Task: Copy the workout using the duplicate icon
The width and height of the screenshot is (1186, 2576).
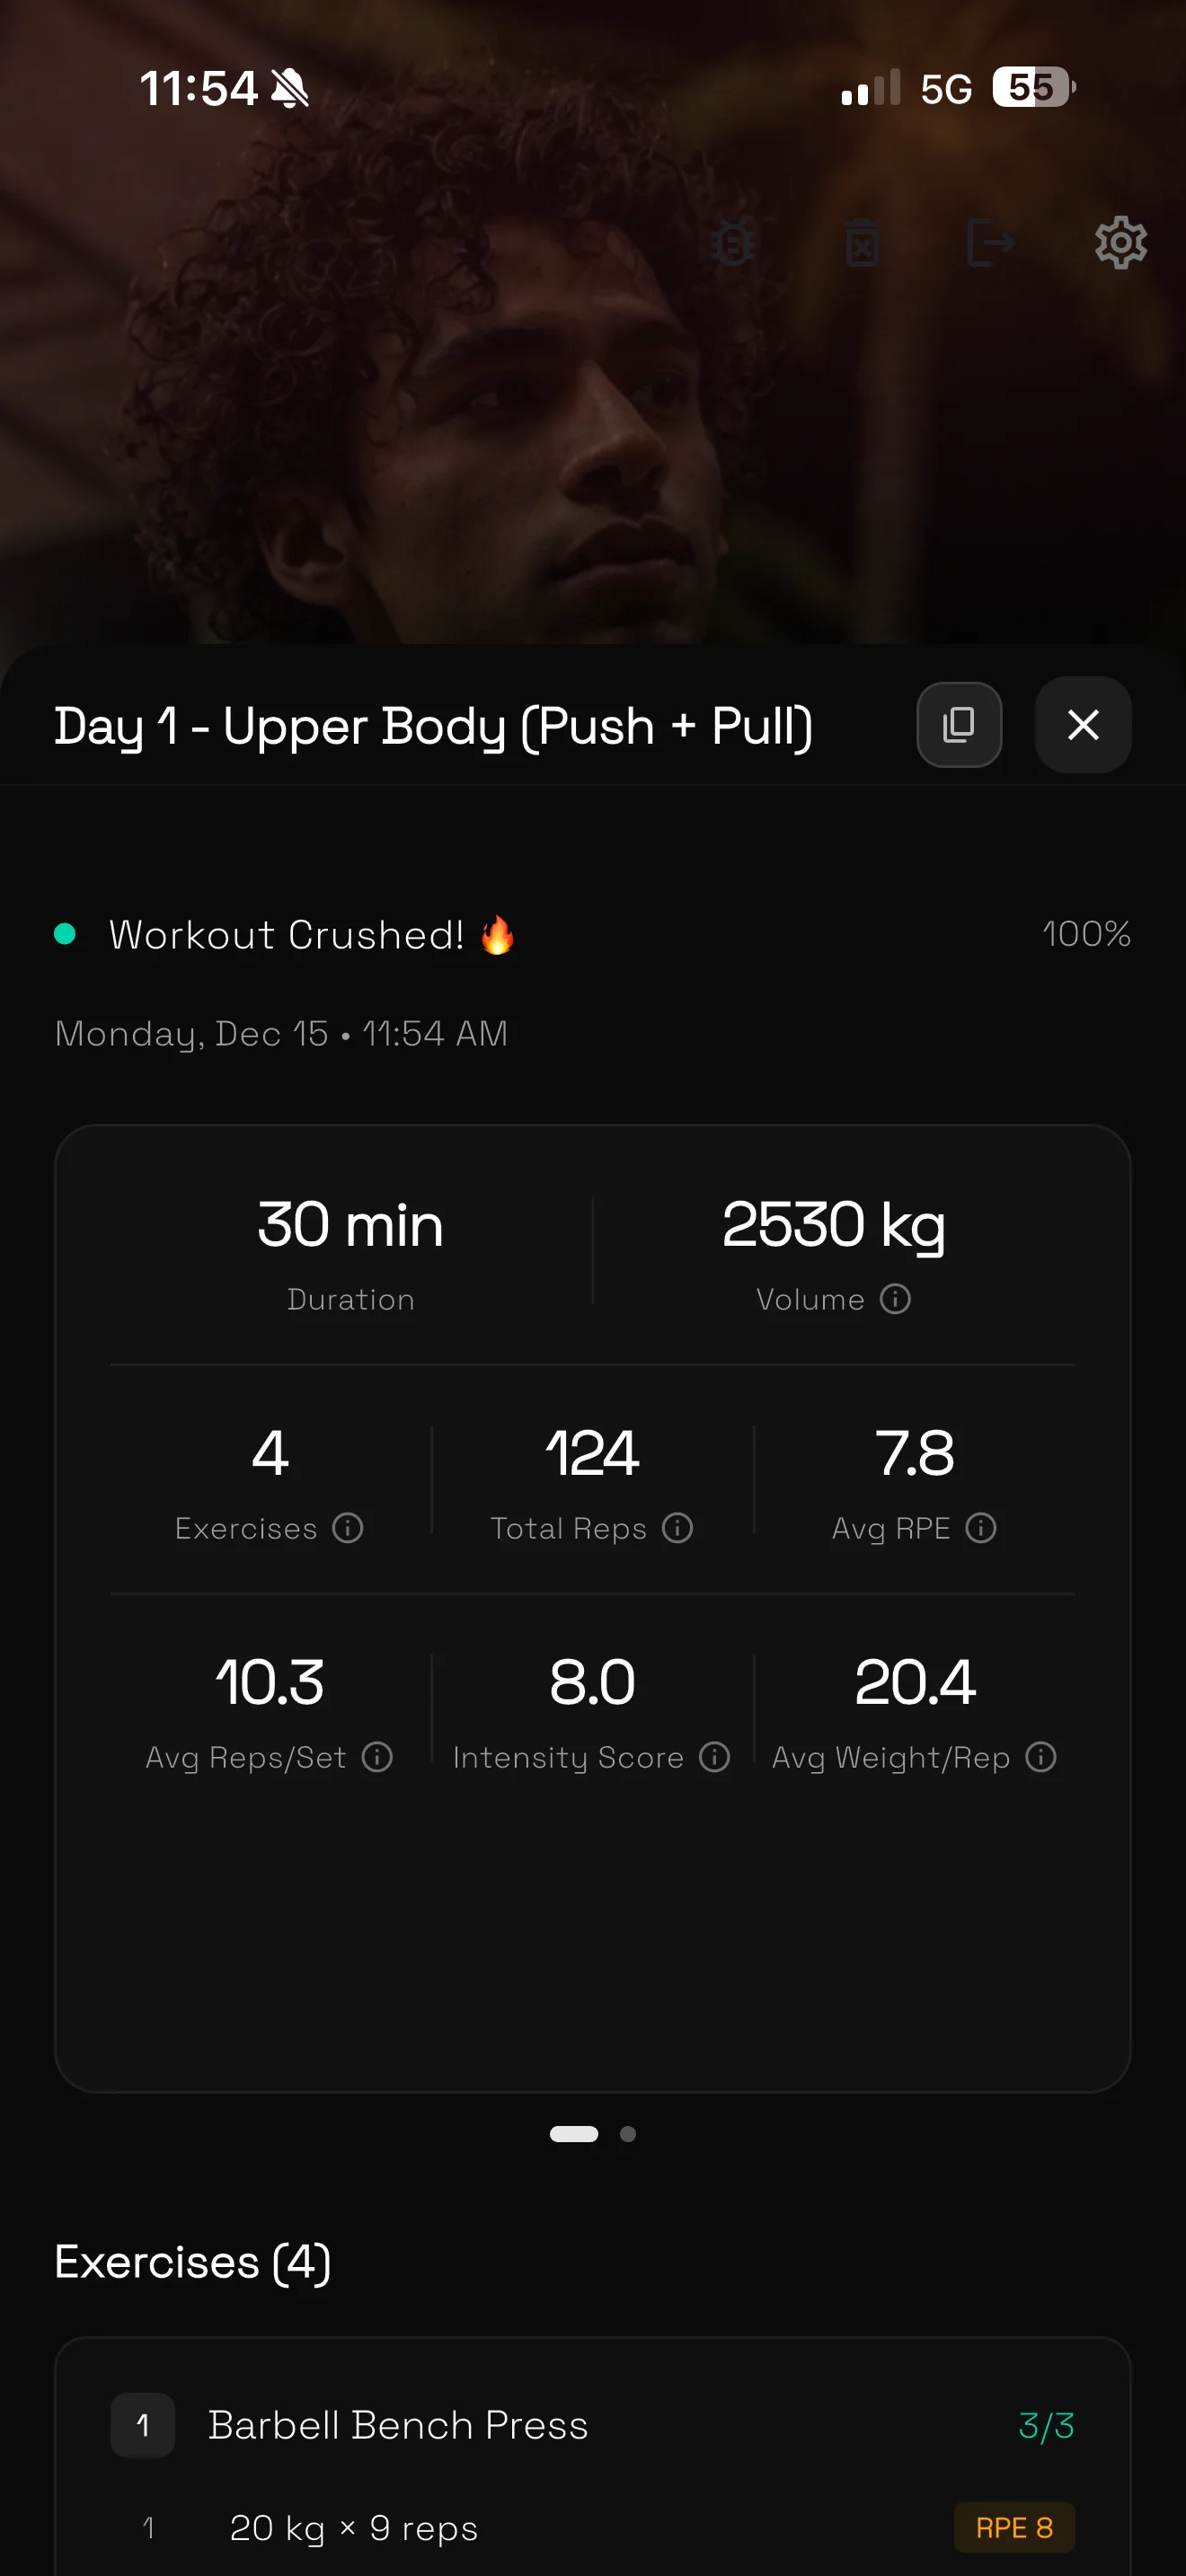Action: pyautogui.click(x=959, y=725)
